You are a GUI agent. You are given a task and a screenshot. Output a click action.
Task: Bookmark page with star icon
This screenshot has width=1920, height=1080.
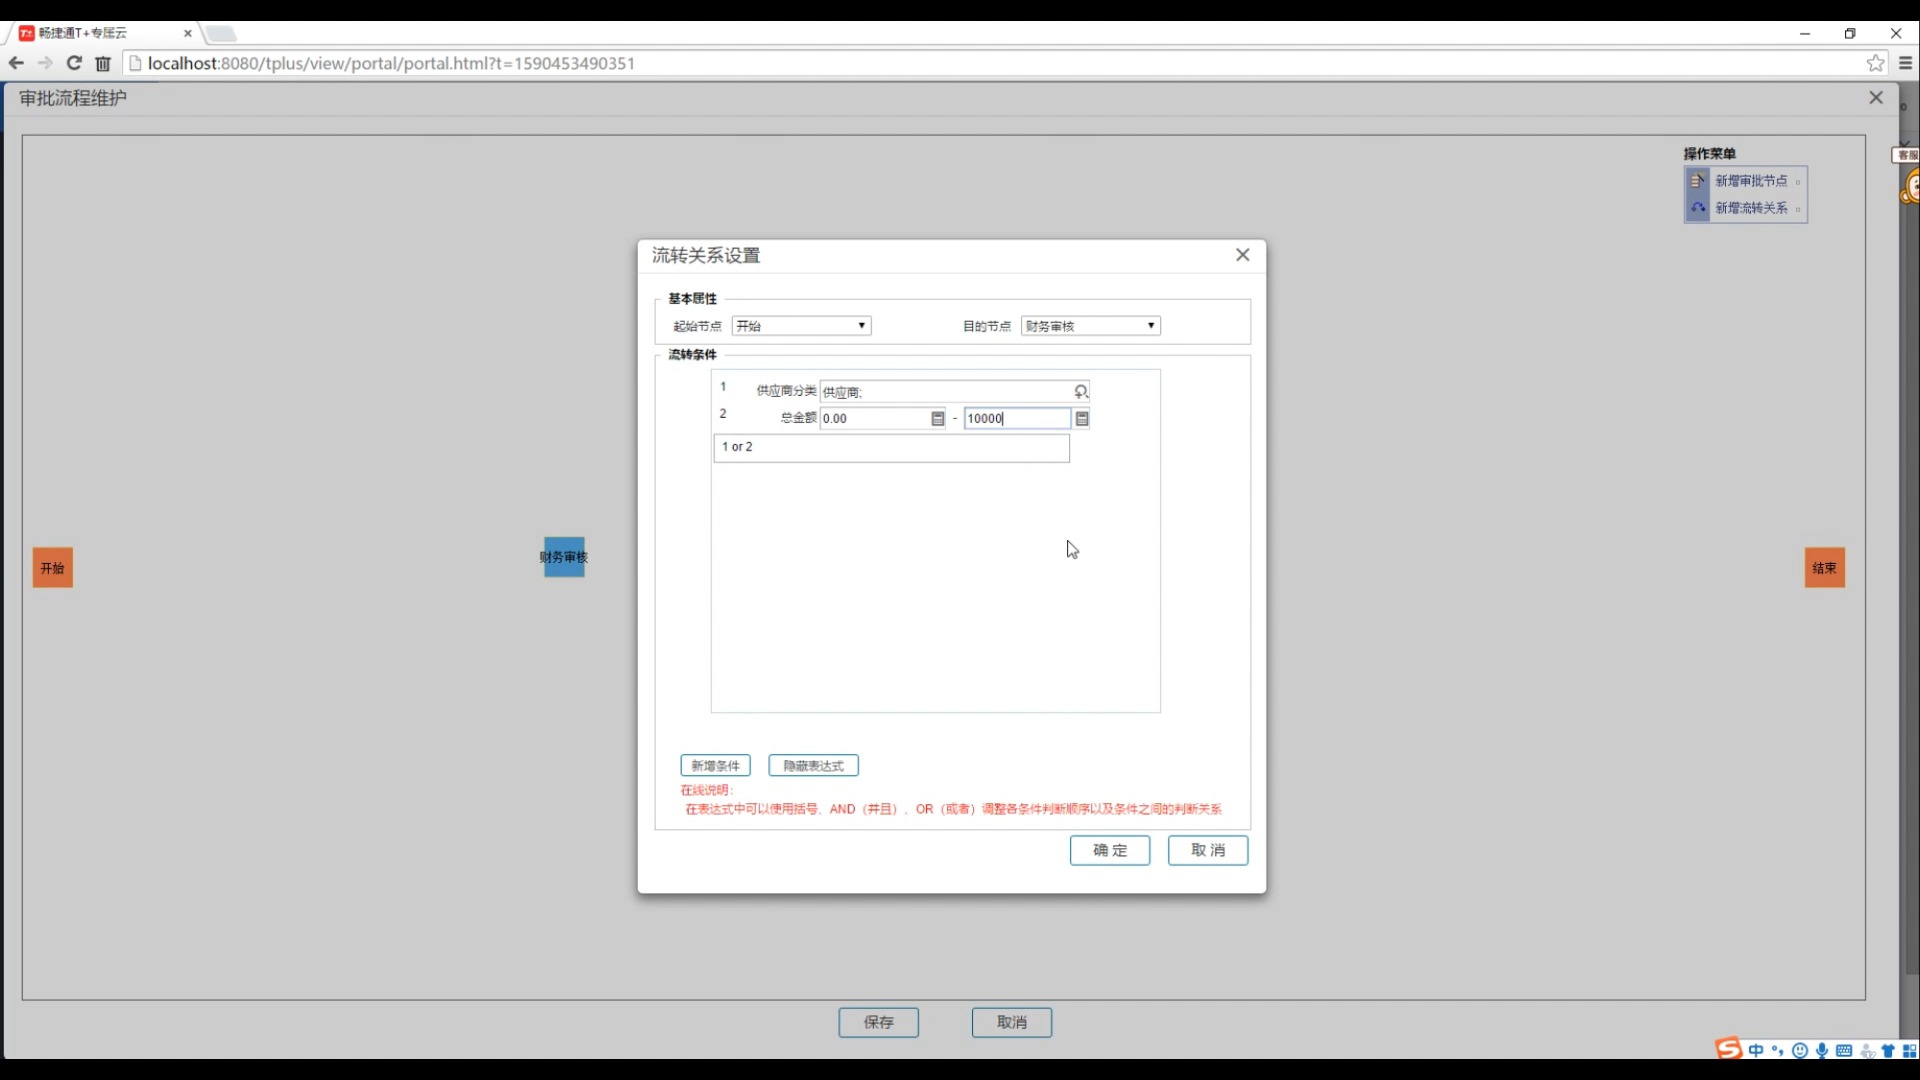click(x=1875, y=63)
